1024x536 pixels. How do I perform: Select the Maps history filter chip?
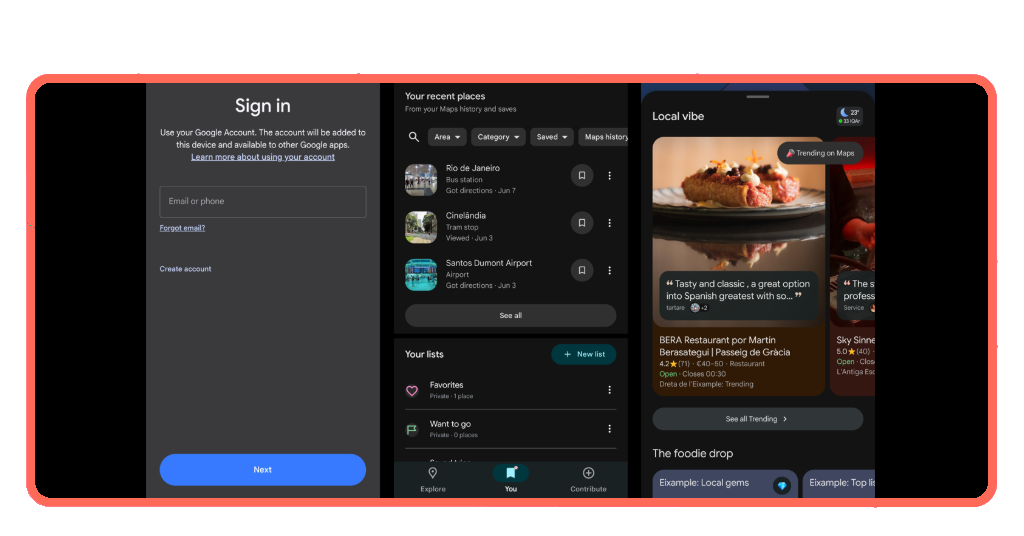pos(603,137)
